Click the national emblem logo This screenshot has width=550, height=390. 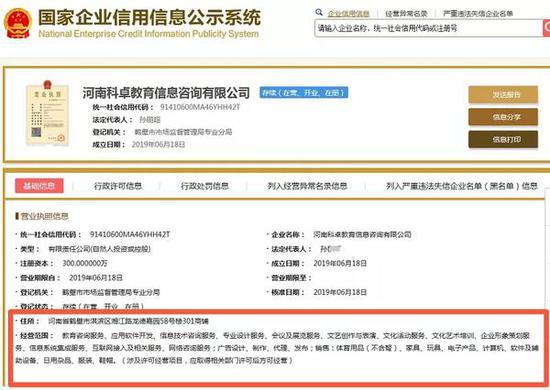click(x=18, y=23)
